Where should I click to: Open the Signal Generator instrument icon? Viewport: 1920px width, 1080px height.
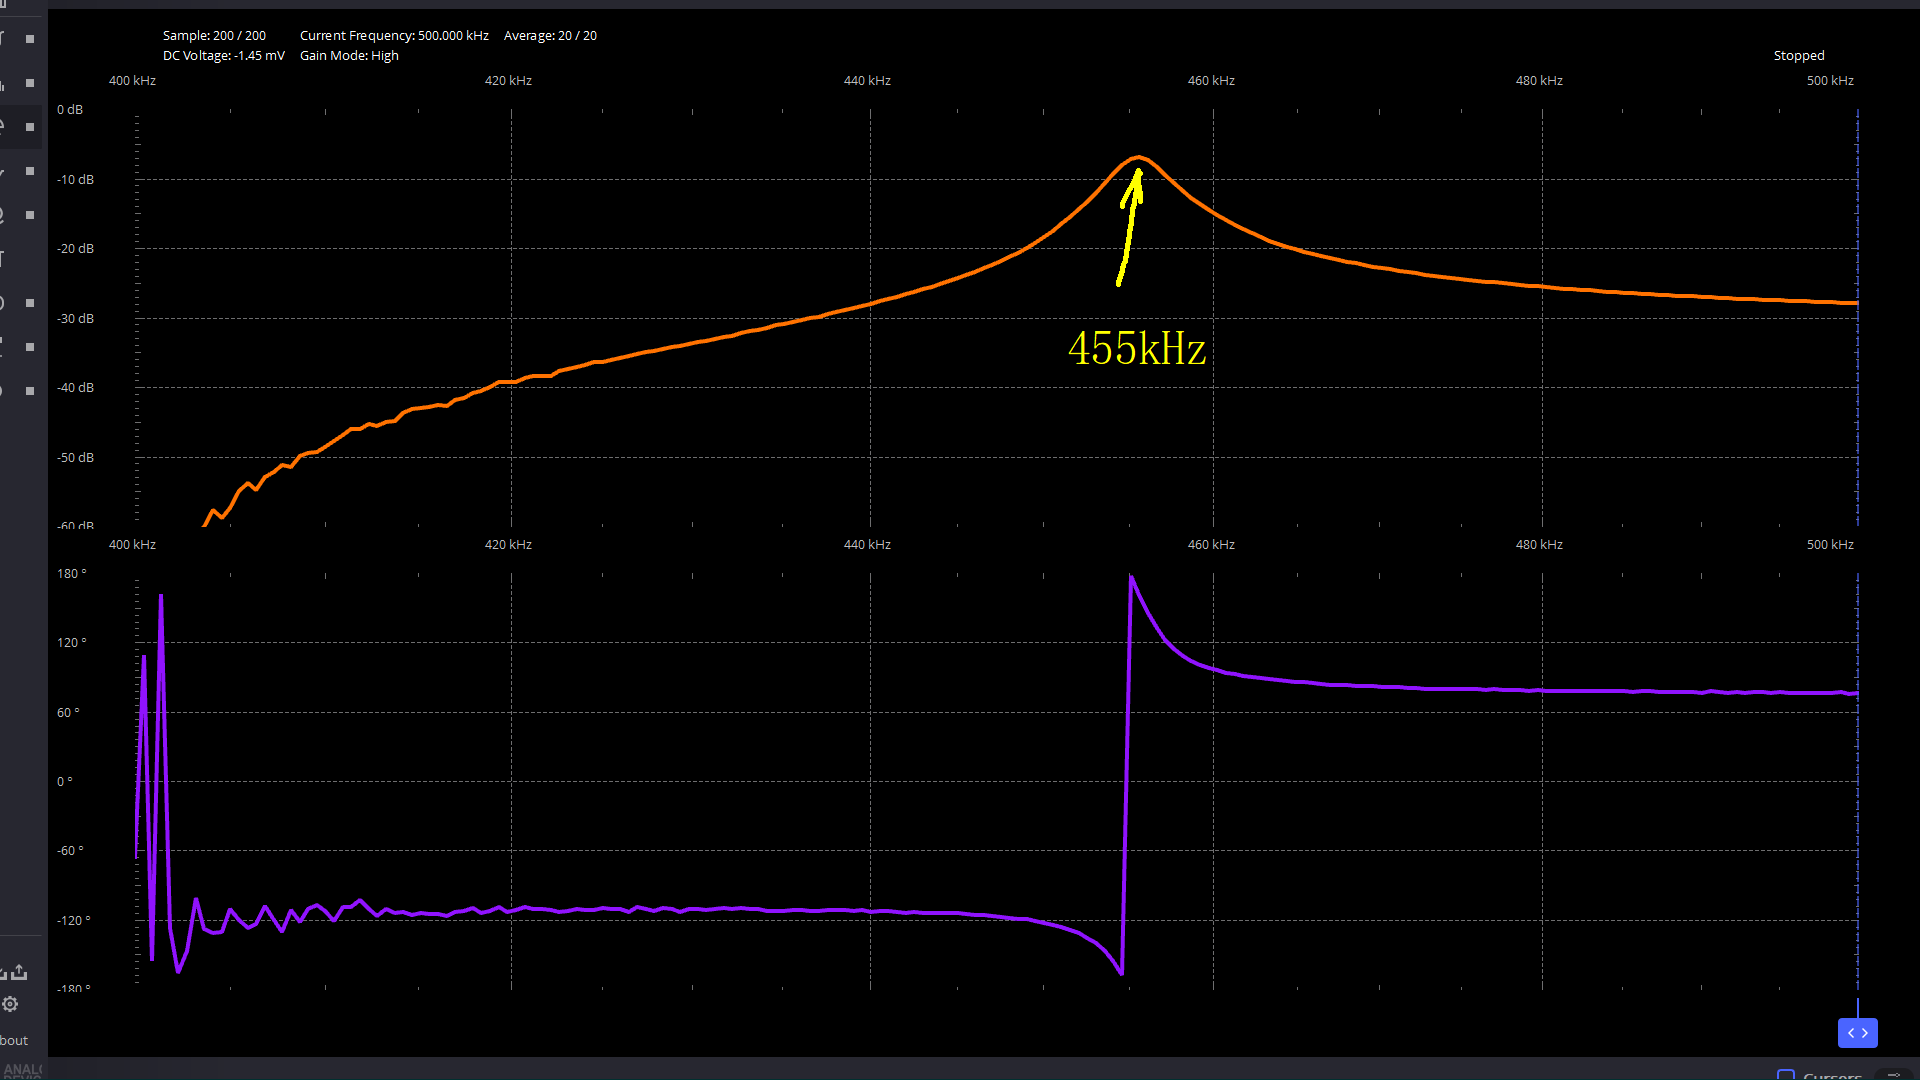pyautogui.click(x=4, y=172)
